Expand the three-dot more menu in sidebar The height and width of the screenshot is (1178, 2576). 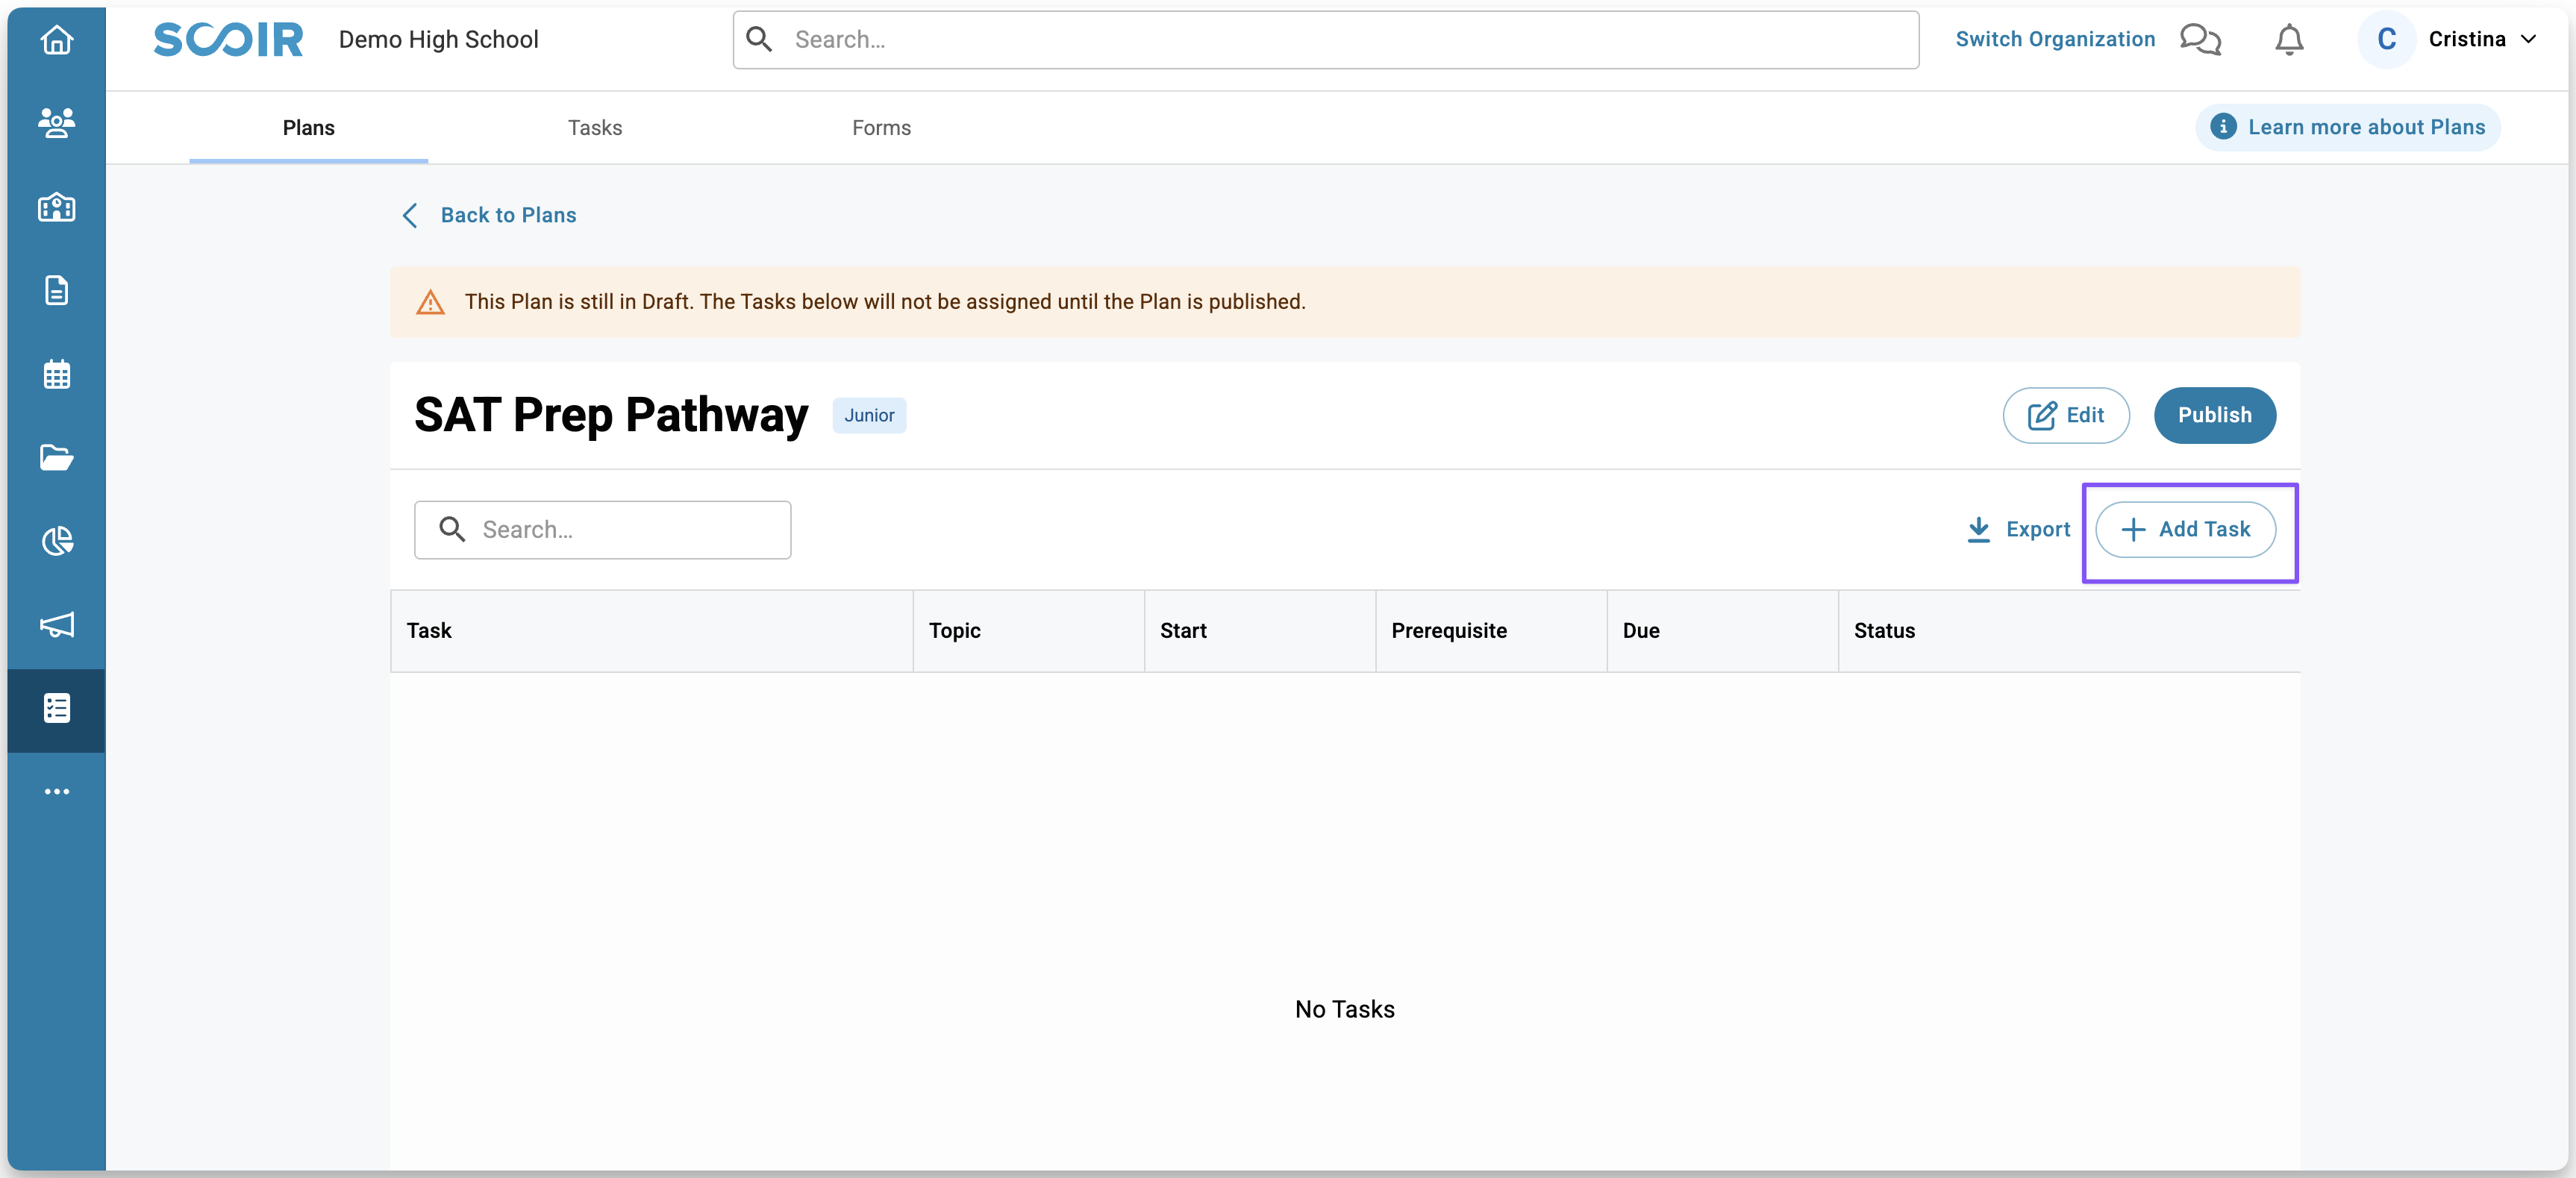point(56,791)
